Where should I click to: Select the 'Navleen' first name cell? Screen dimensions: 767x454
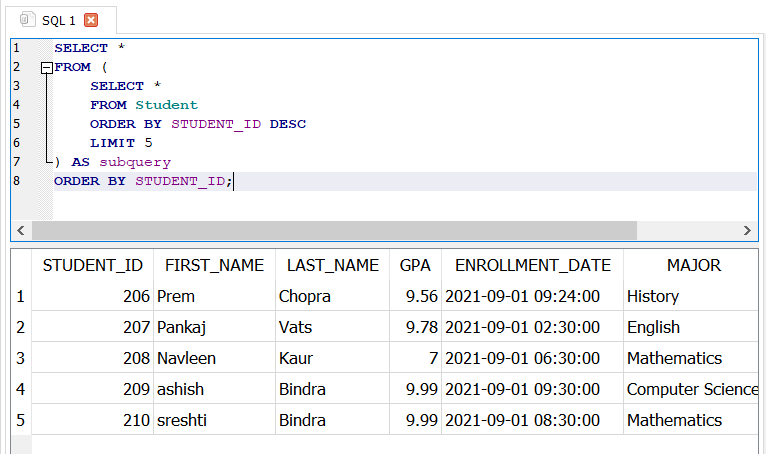coord(214,358)
